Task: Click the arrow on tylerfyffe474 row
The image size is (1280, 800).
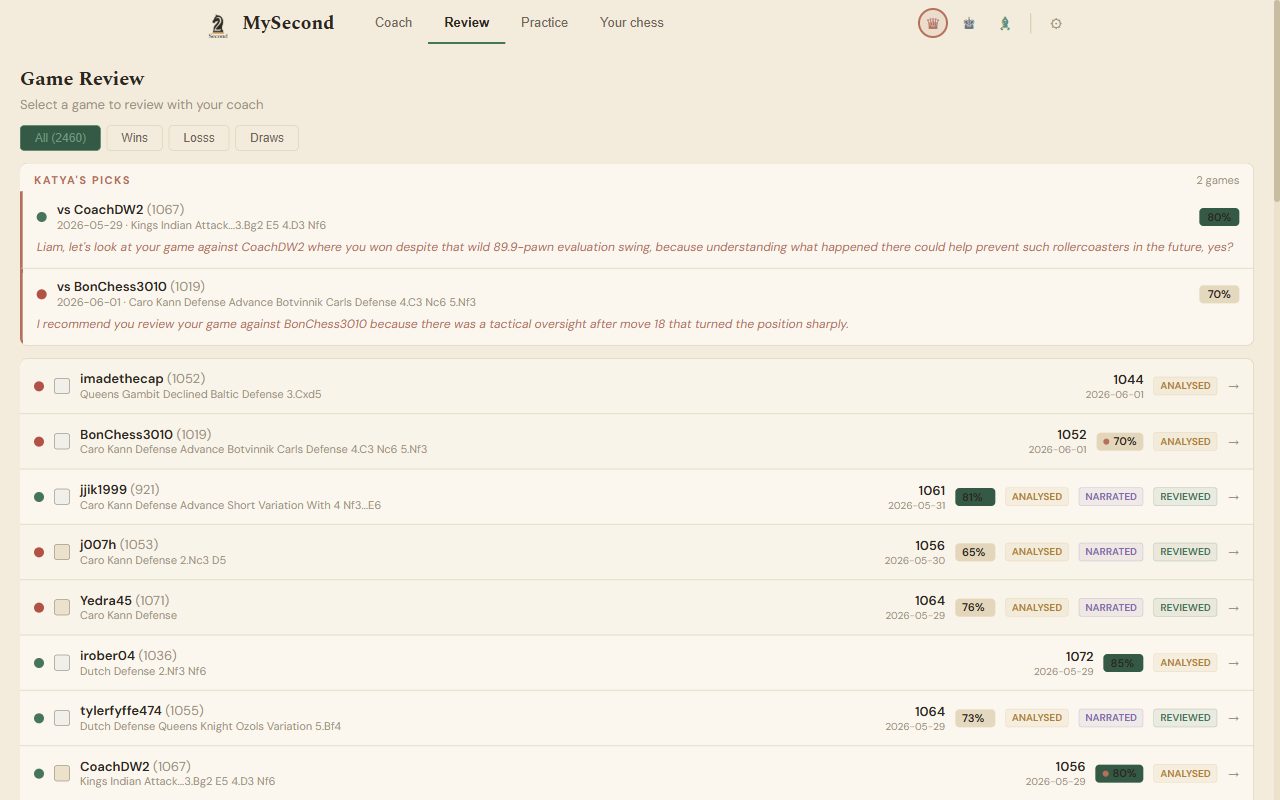Action: (1233, 718)
